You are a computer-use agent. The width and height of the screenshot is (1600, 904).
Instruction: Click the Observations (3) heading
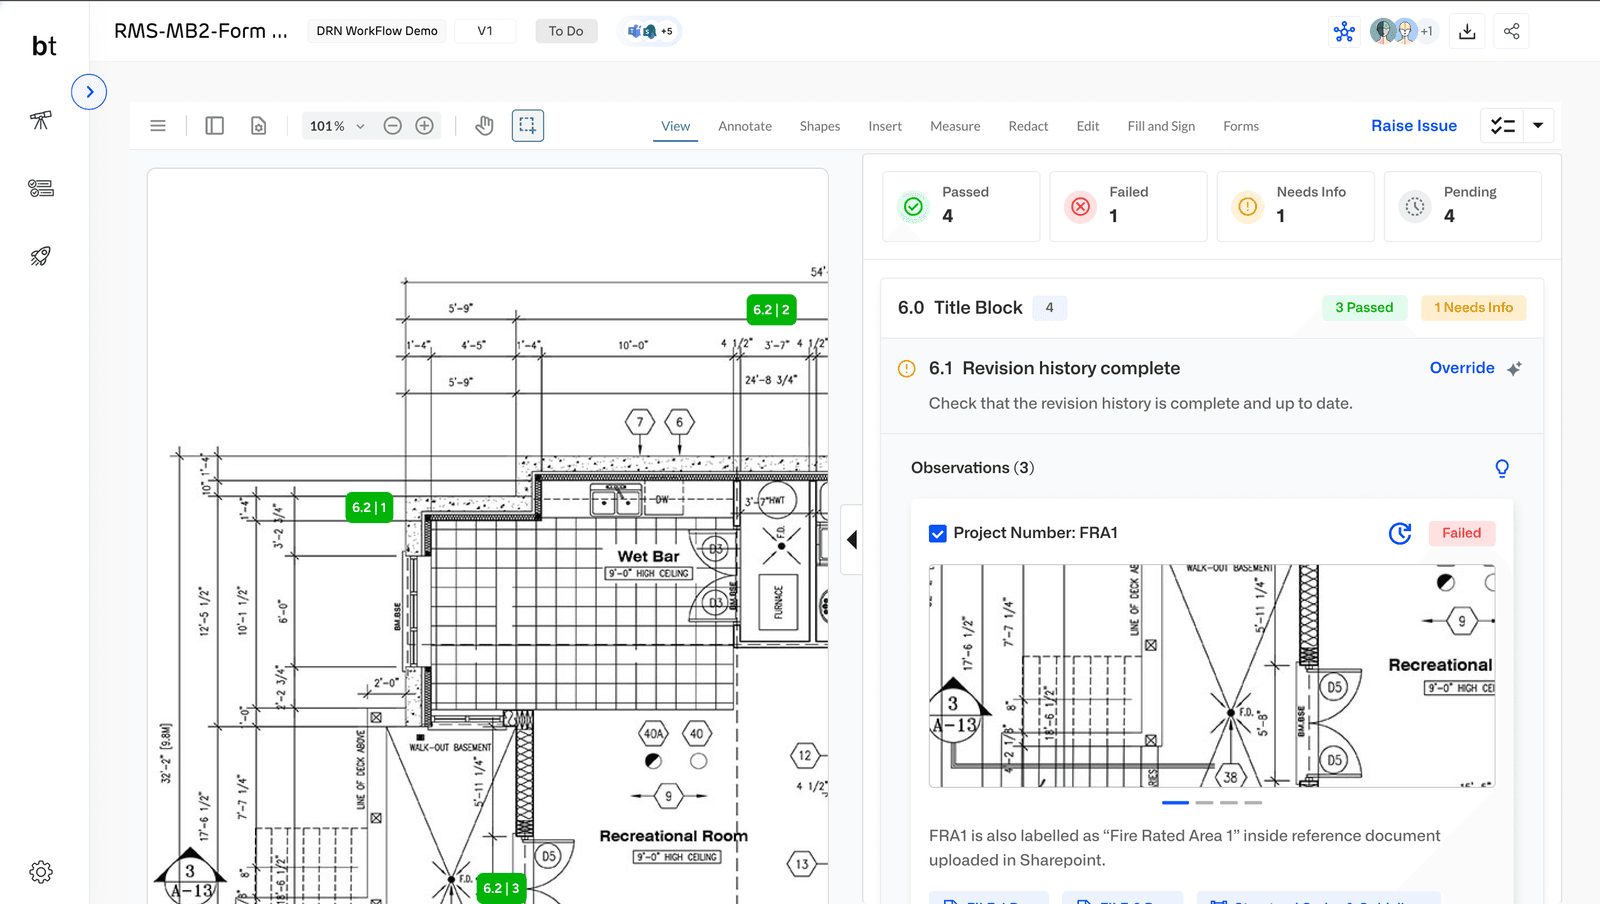click(972, 468)
